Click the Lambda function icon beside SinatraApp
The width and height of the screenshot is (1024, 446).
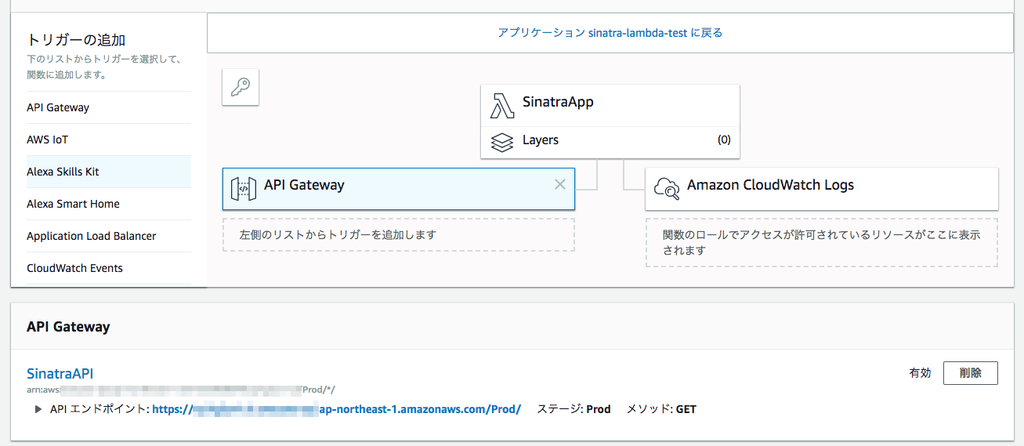[x=502, y=106]
